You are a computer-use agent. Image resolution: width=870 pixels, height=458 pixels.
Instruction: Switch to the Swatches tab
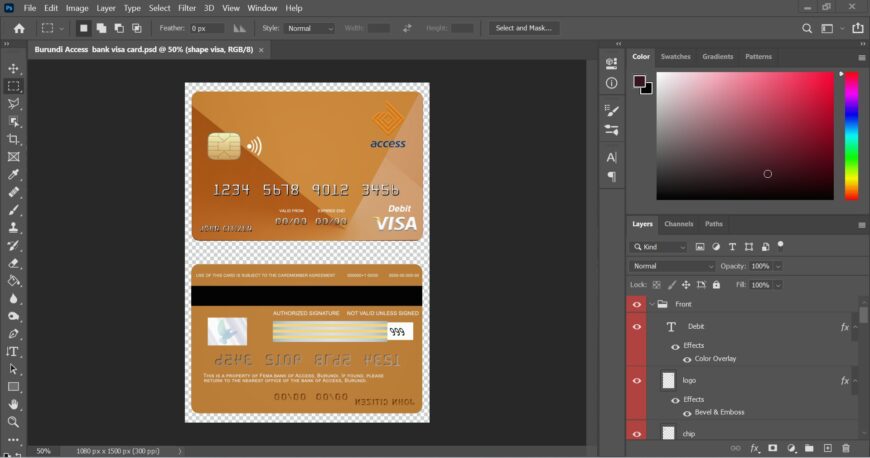click(x=675, y=57)
